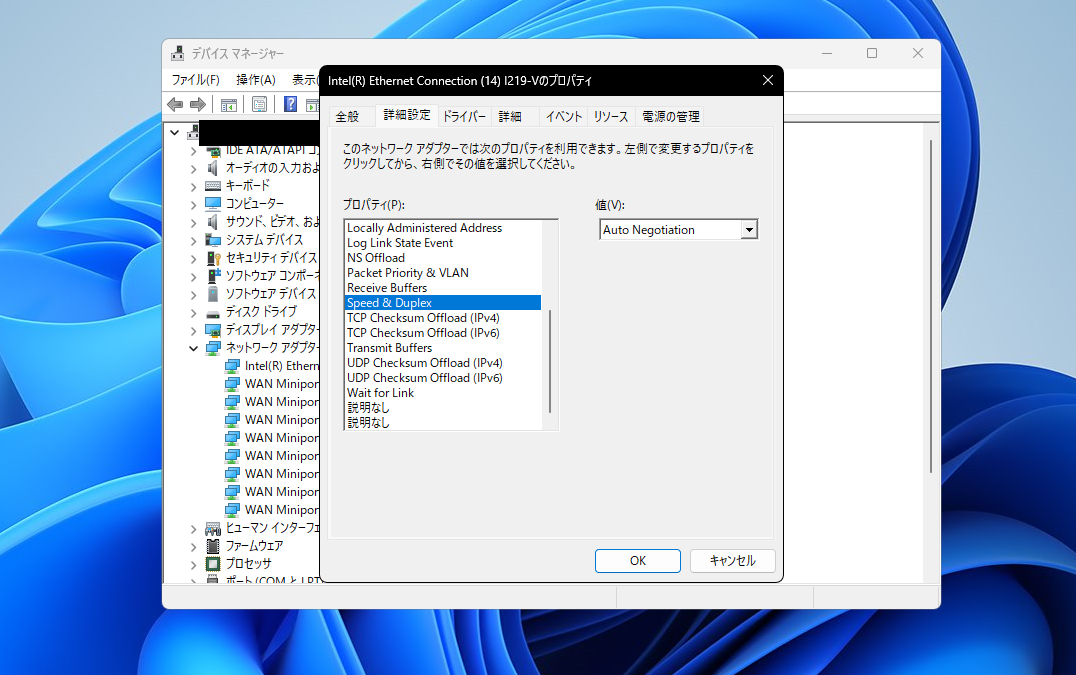Expand the コンピューター category chevron
Image resolution: width=1076 pixels, height=675 pixels.
click(x=194, y=204)
